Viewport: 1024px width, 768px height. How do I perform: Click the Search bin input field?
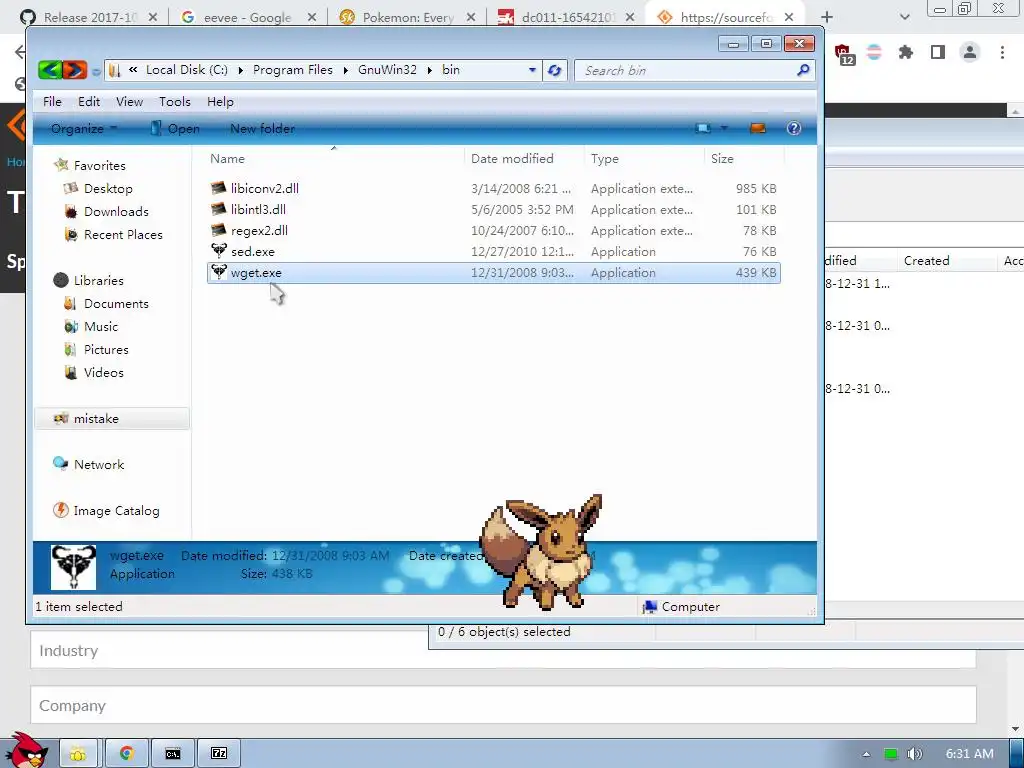[686, 70]
